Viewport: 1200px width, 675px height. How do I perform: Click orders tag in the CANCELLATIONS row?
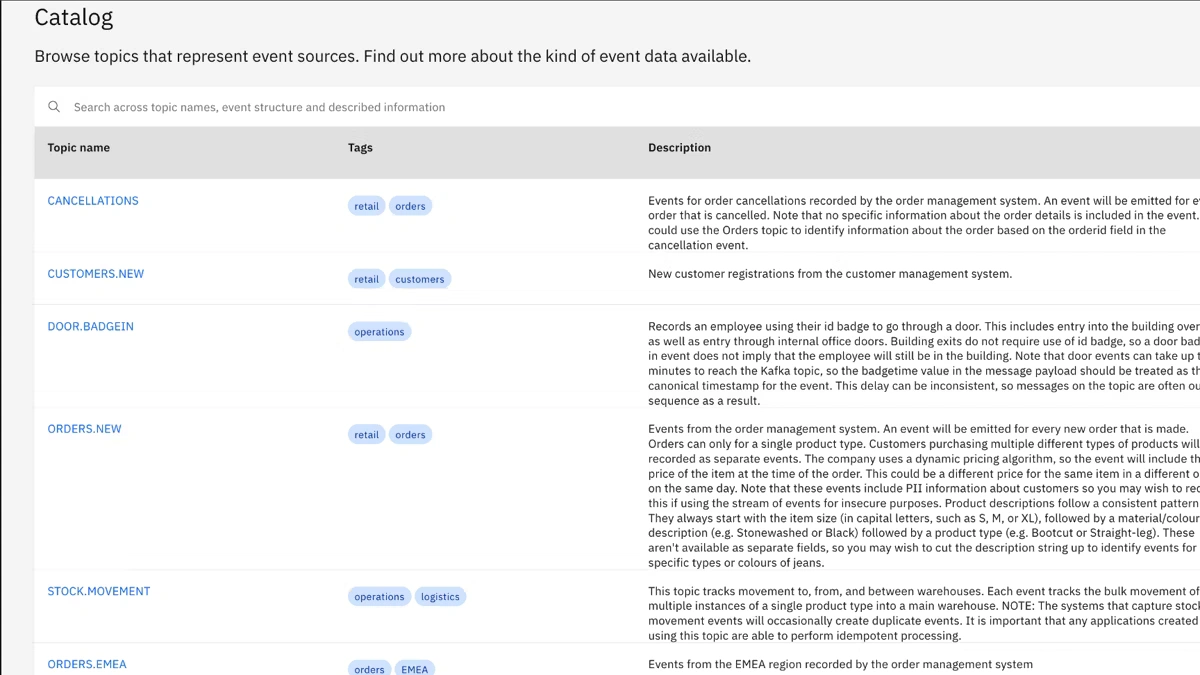pos(410,206)
